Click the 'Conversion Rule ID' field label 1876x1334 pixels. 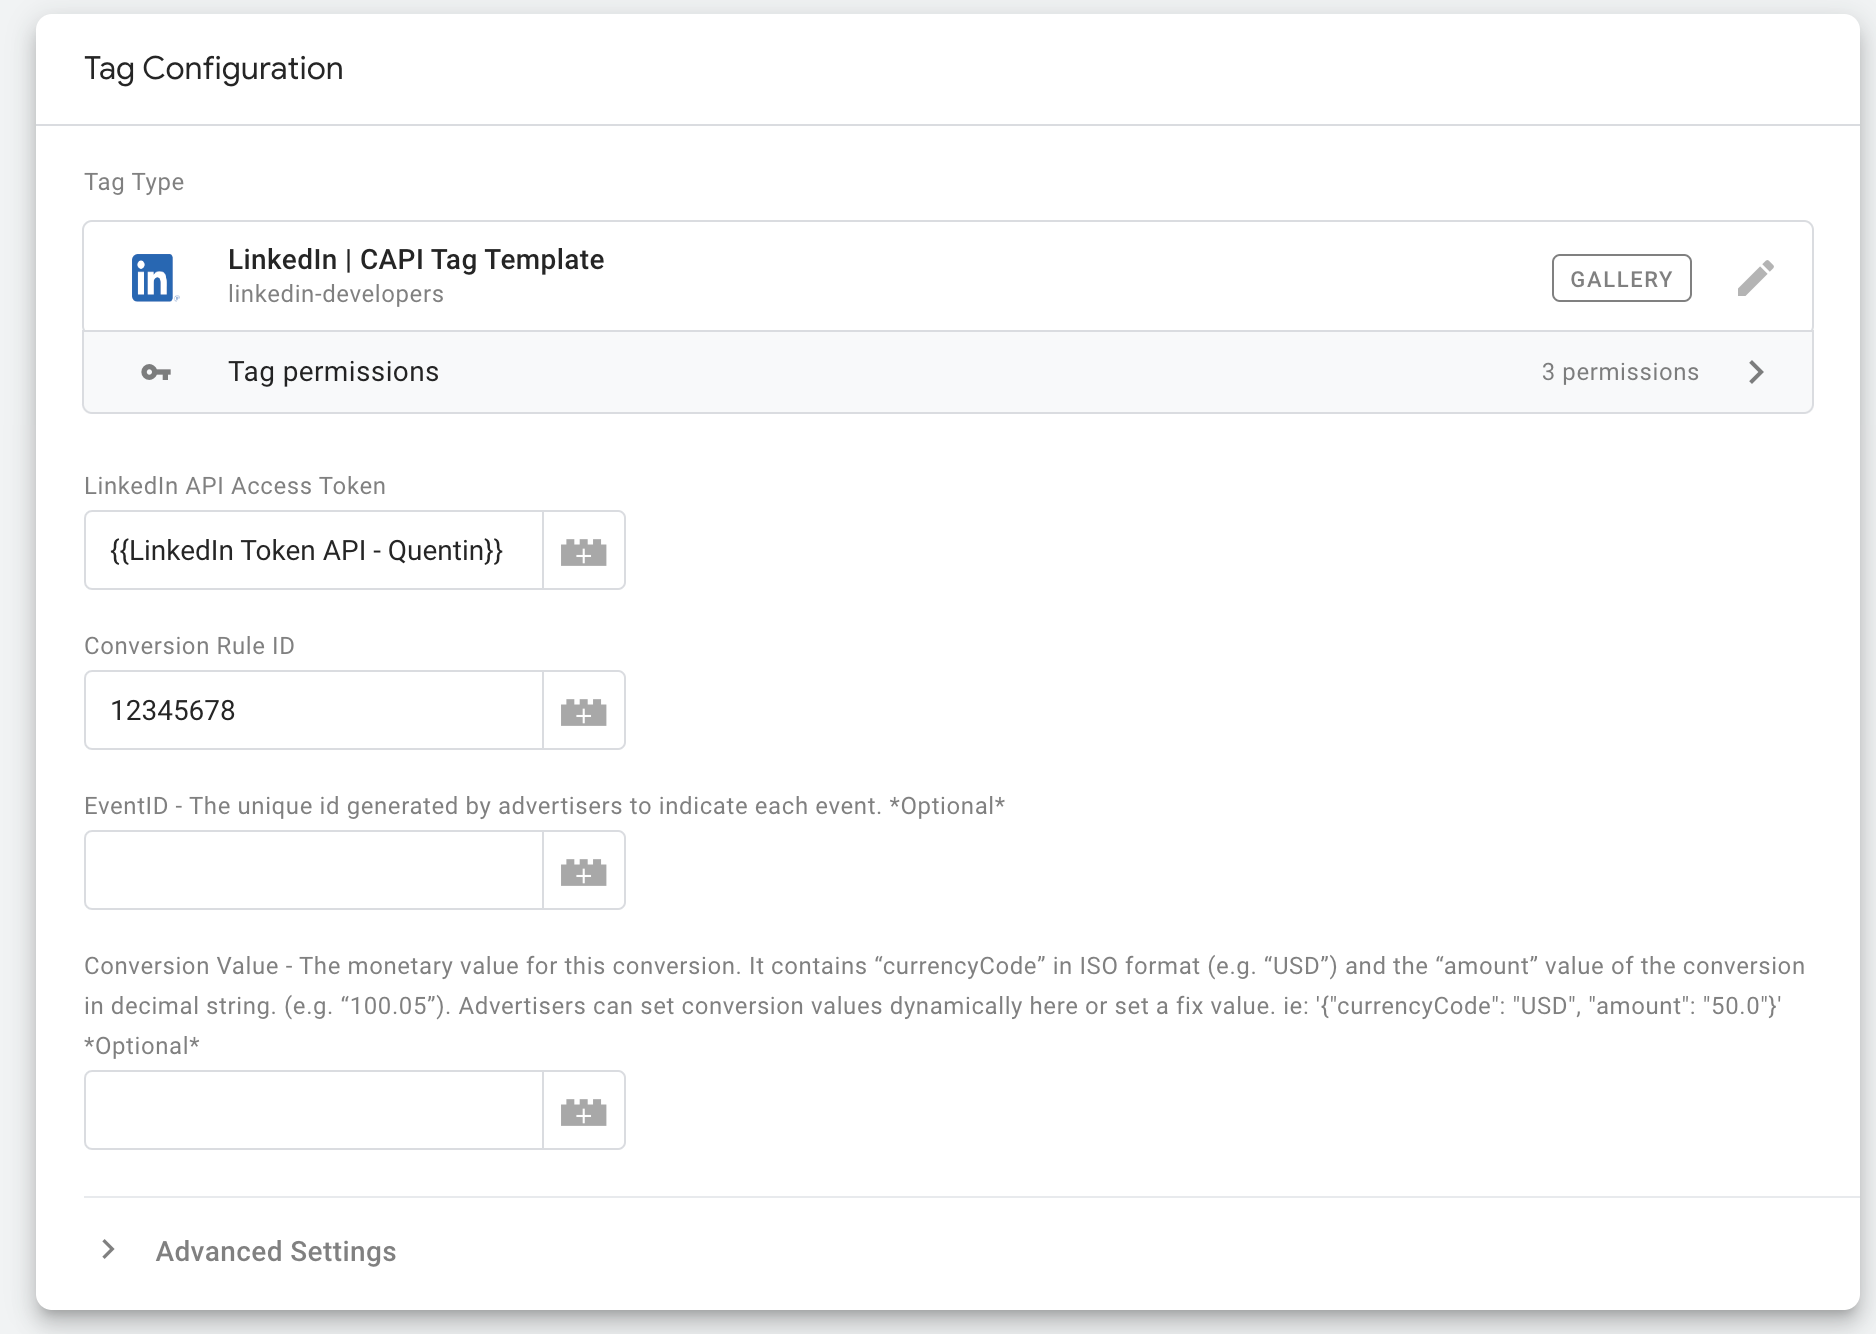click(x=189, y=646)
